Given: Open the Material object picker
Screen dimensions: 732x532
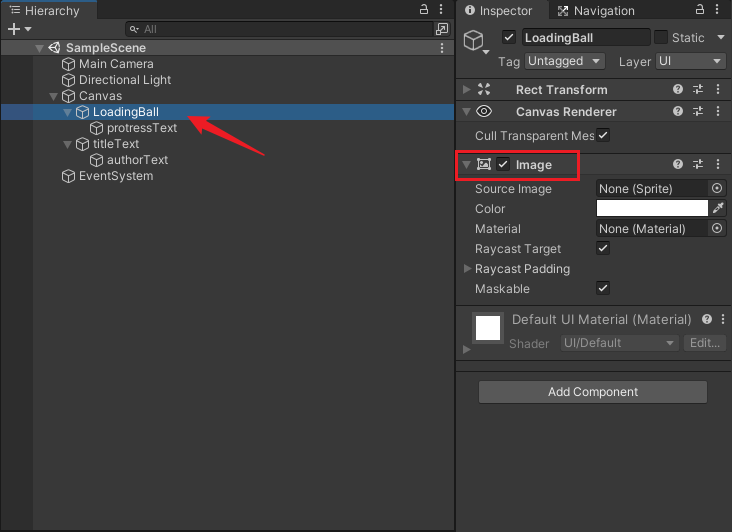Looking at the screenshot, I should tap(717, 228).
